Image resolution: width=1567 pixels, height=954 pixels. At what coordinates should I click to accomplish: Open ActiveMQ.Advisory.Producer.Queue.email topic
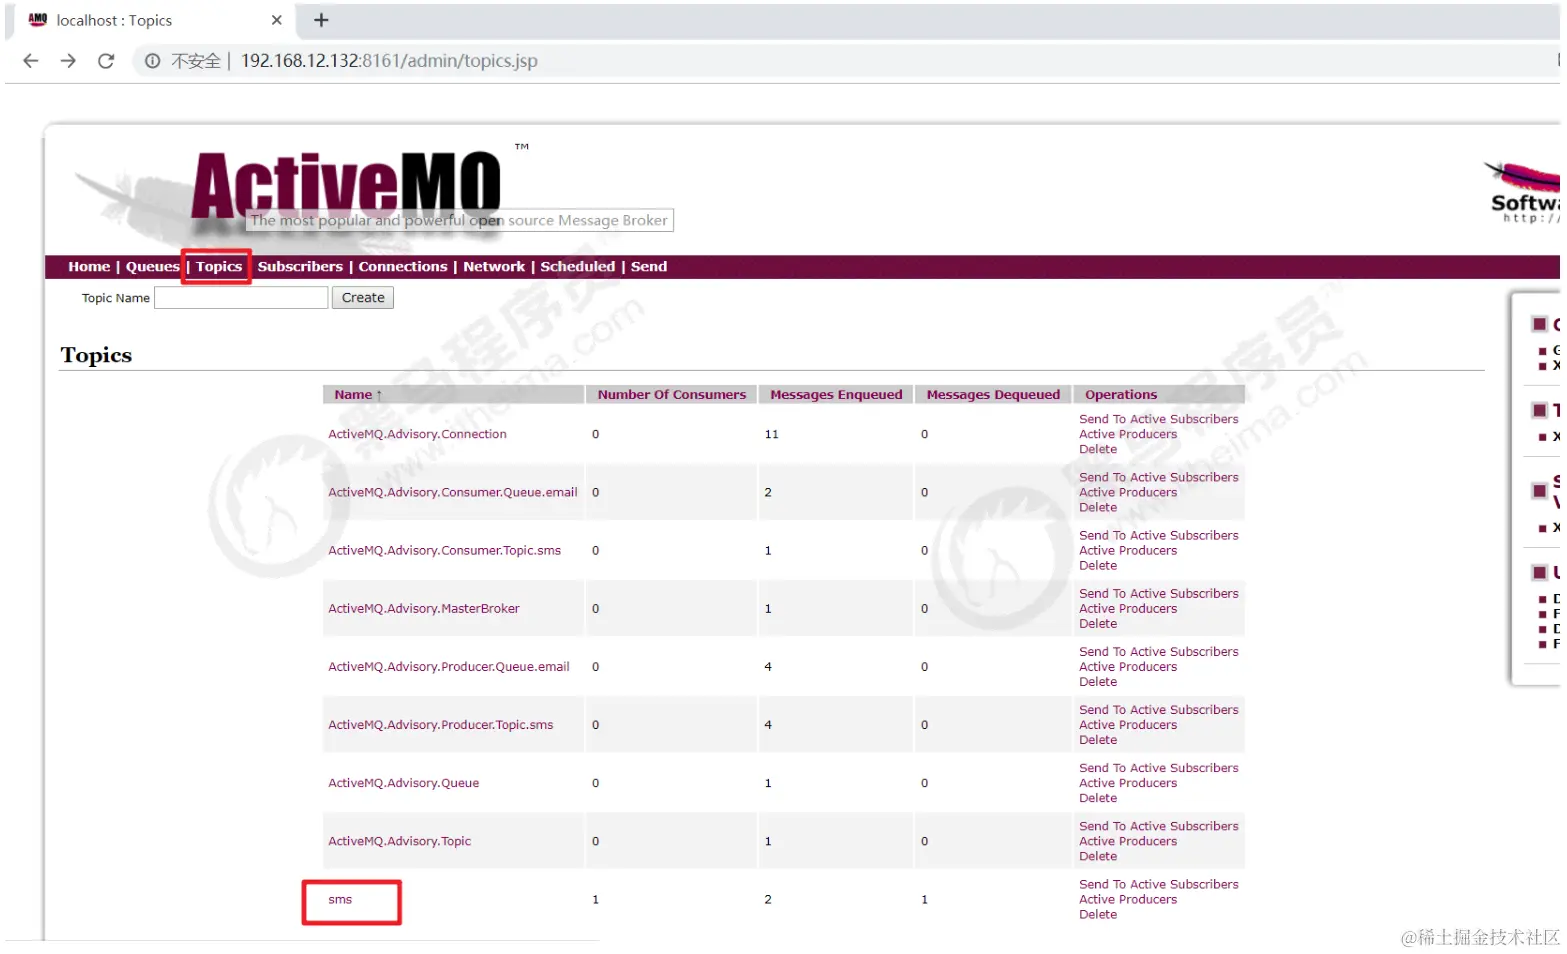(449, 667)
